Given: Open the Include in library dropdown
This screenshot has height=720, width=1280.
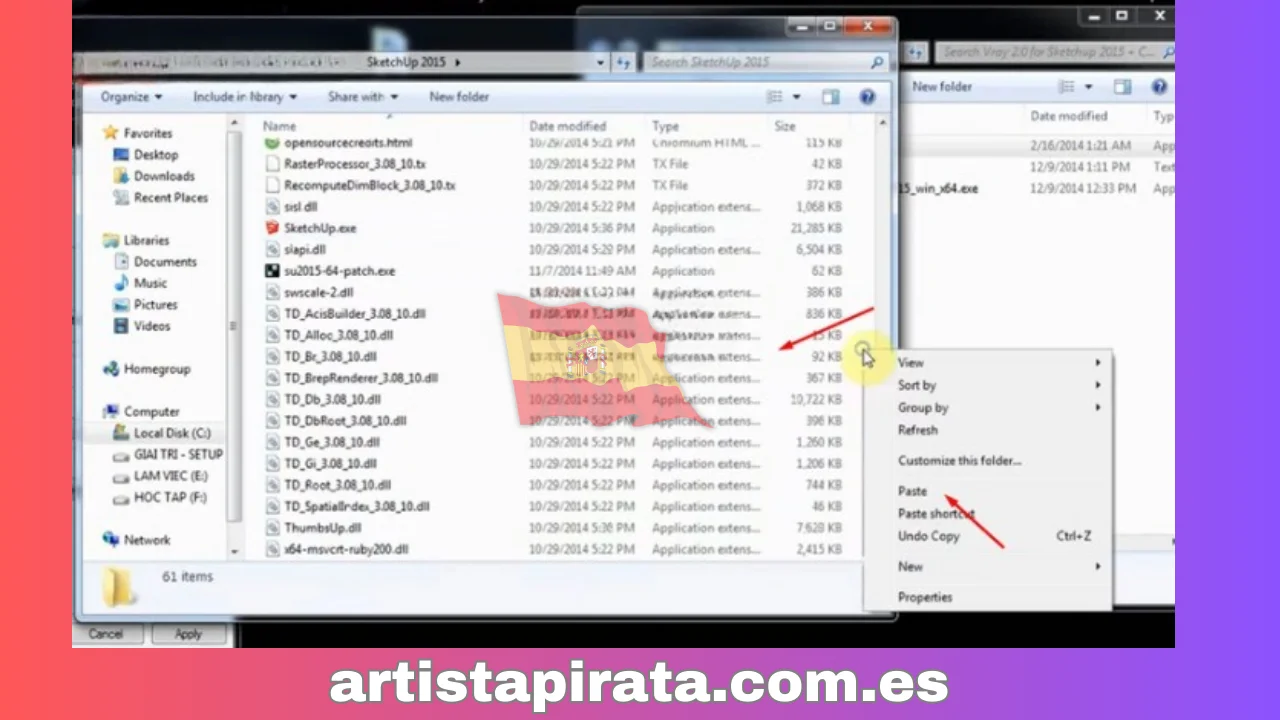Looking at the screenshot, I should coord(245,97).
